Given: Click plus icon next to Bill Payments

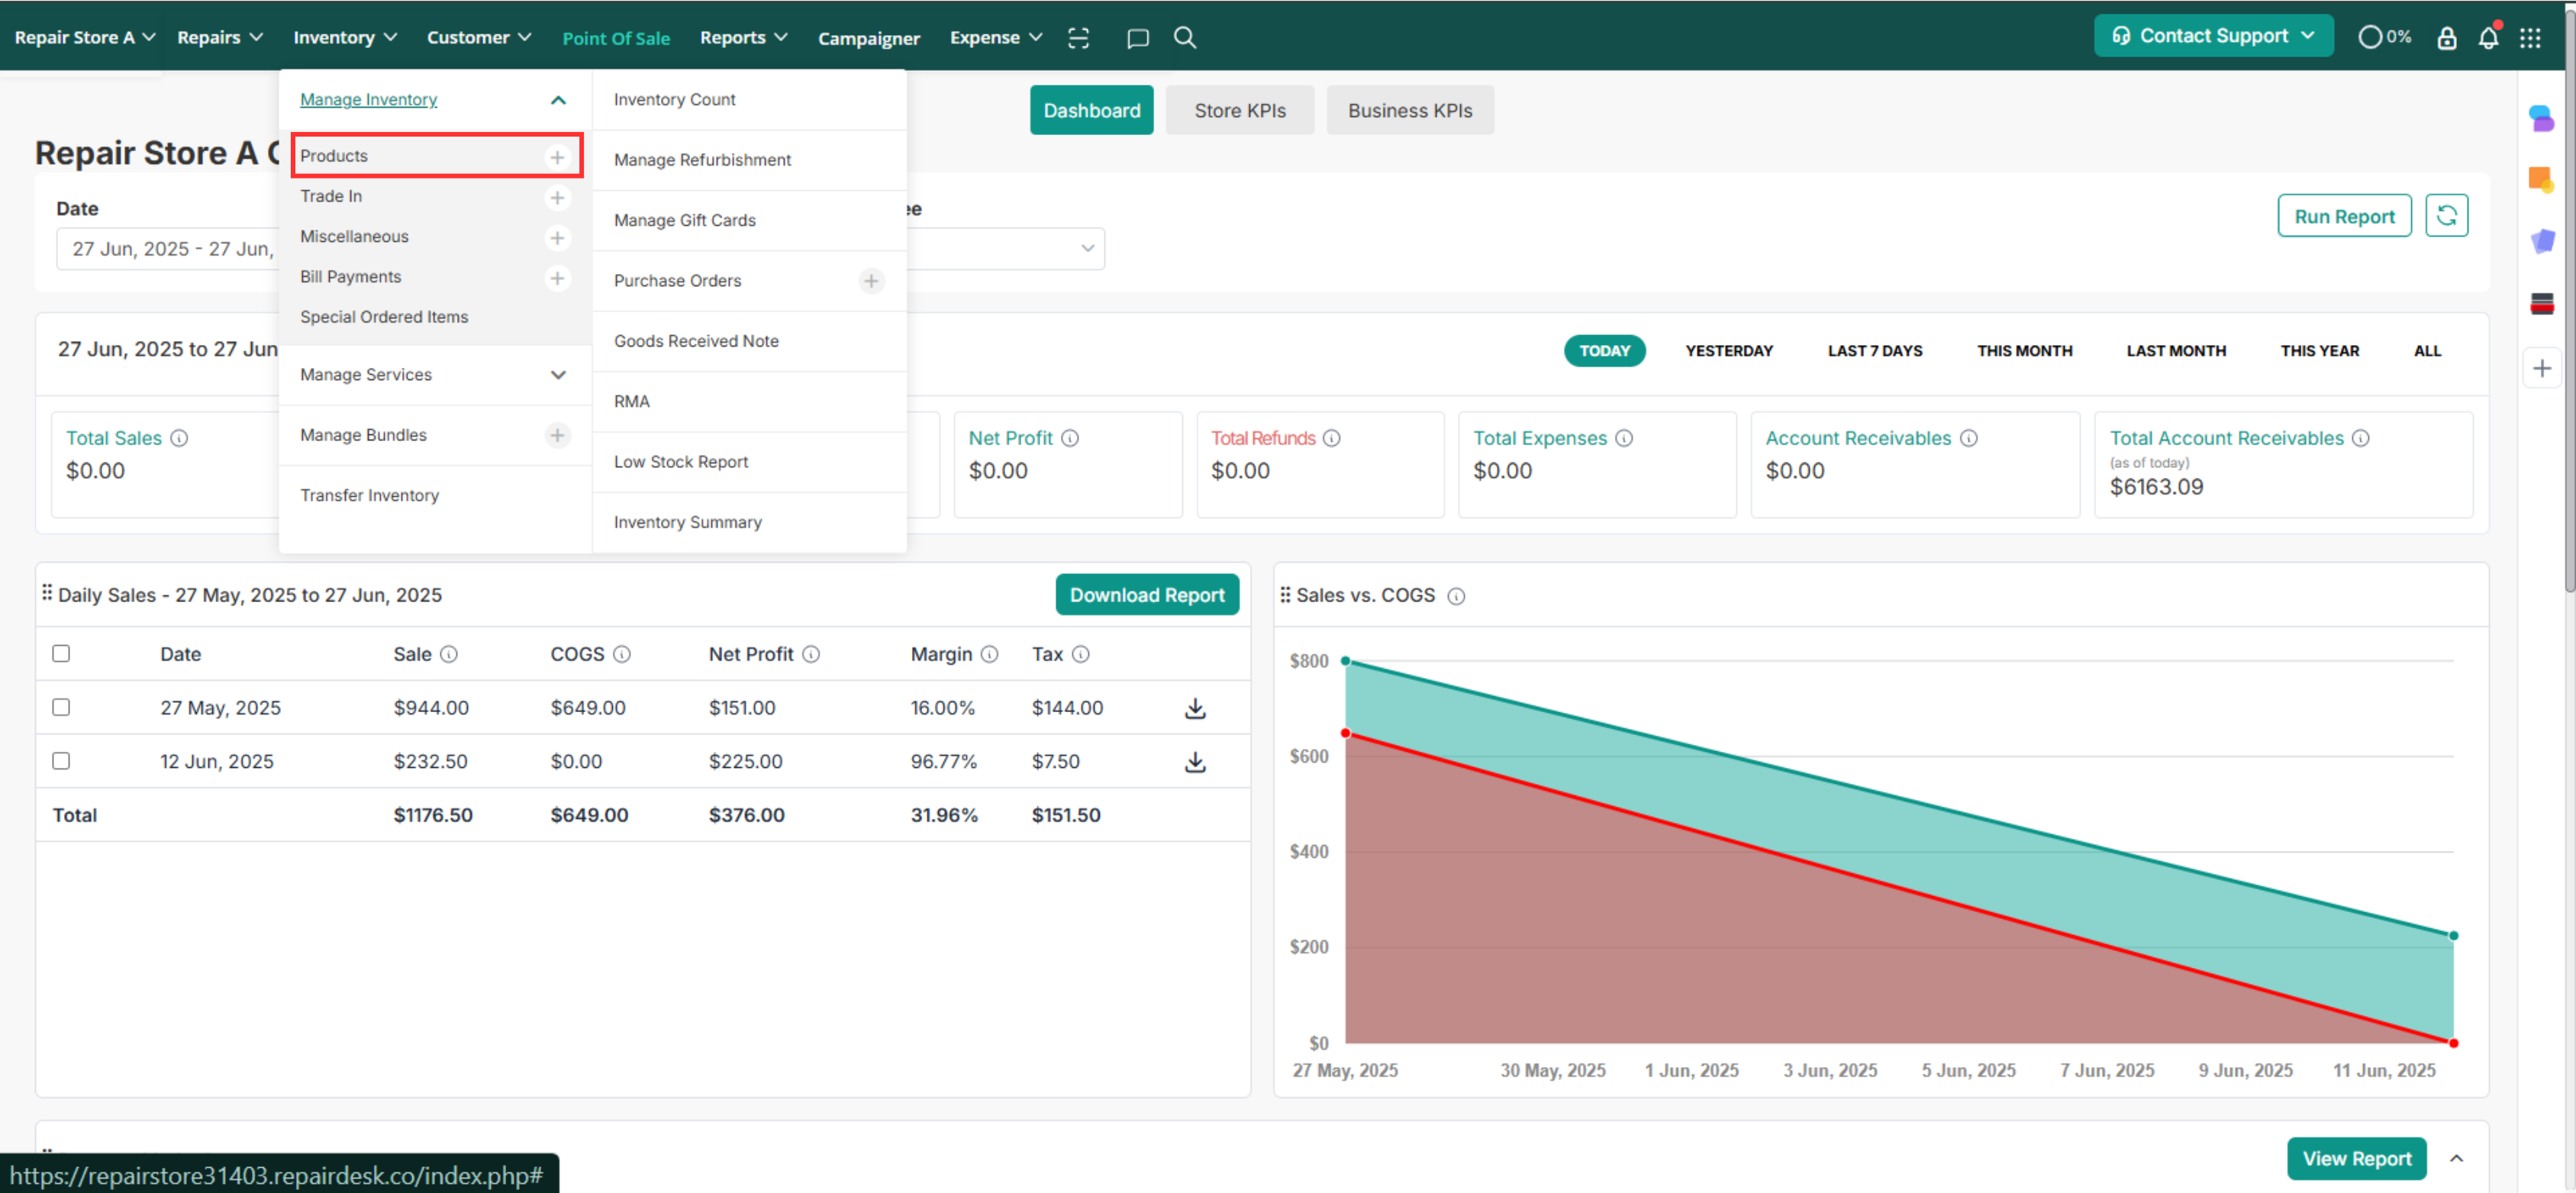Looking at the screenshot, I should [557, 277].
